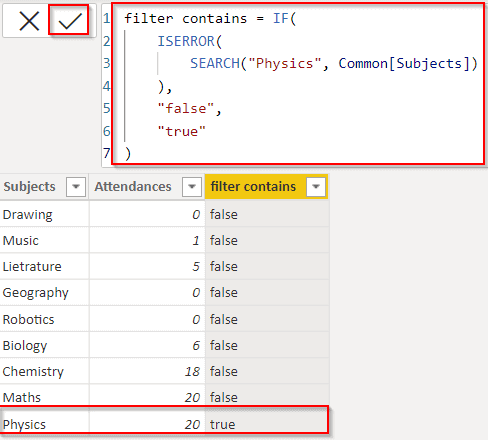Select the Biology subject cell
Viewport: 488px width, 440px height.
tap(44, 345)
